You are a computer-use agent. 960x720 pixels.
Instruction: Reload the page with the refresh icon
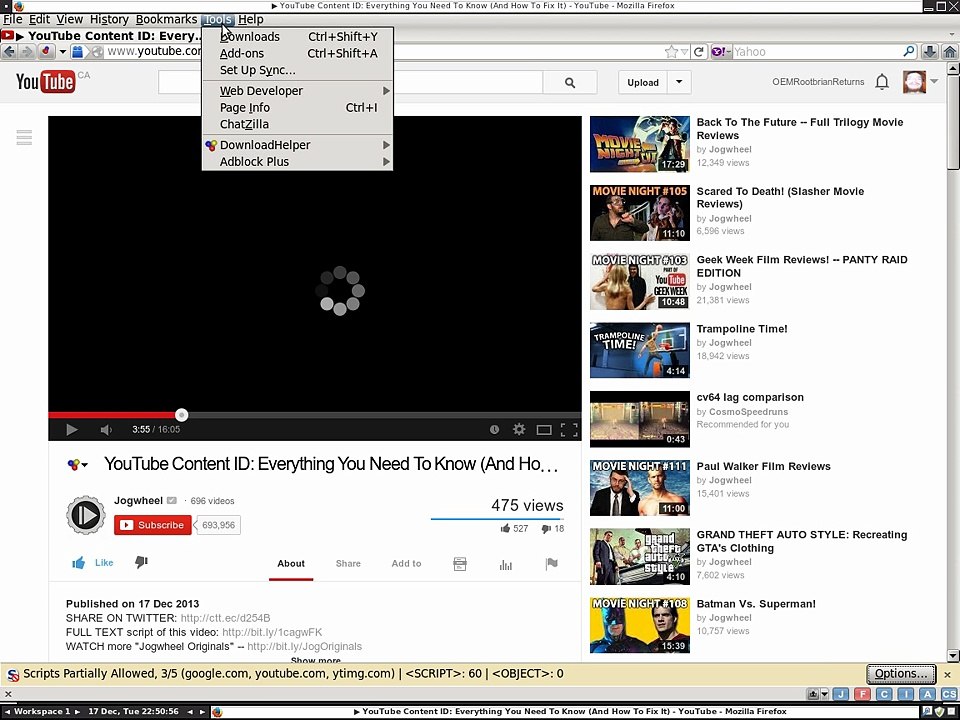pos(699,52)
